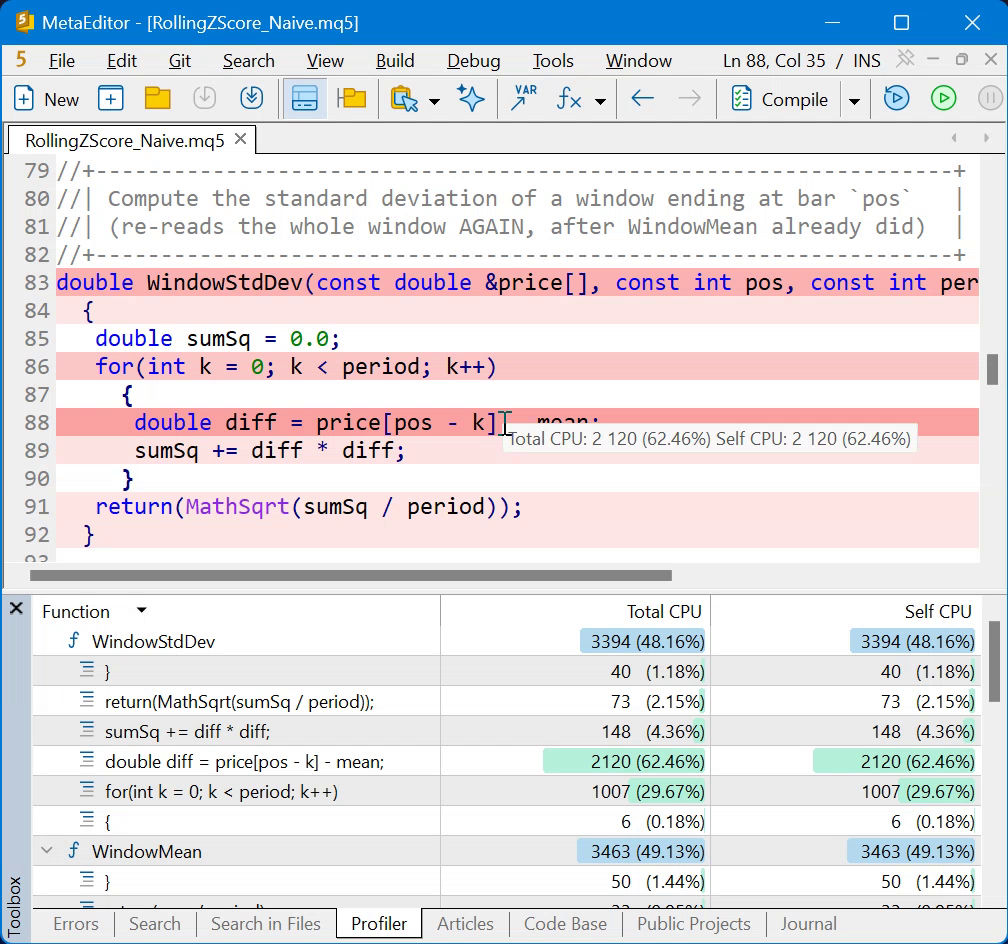Click the Save All download icon

(251, 99)
